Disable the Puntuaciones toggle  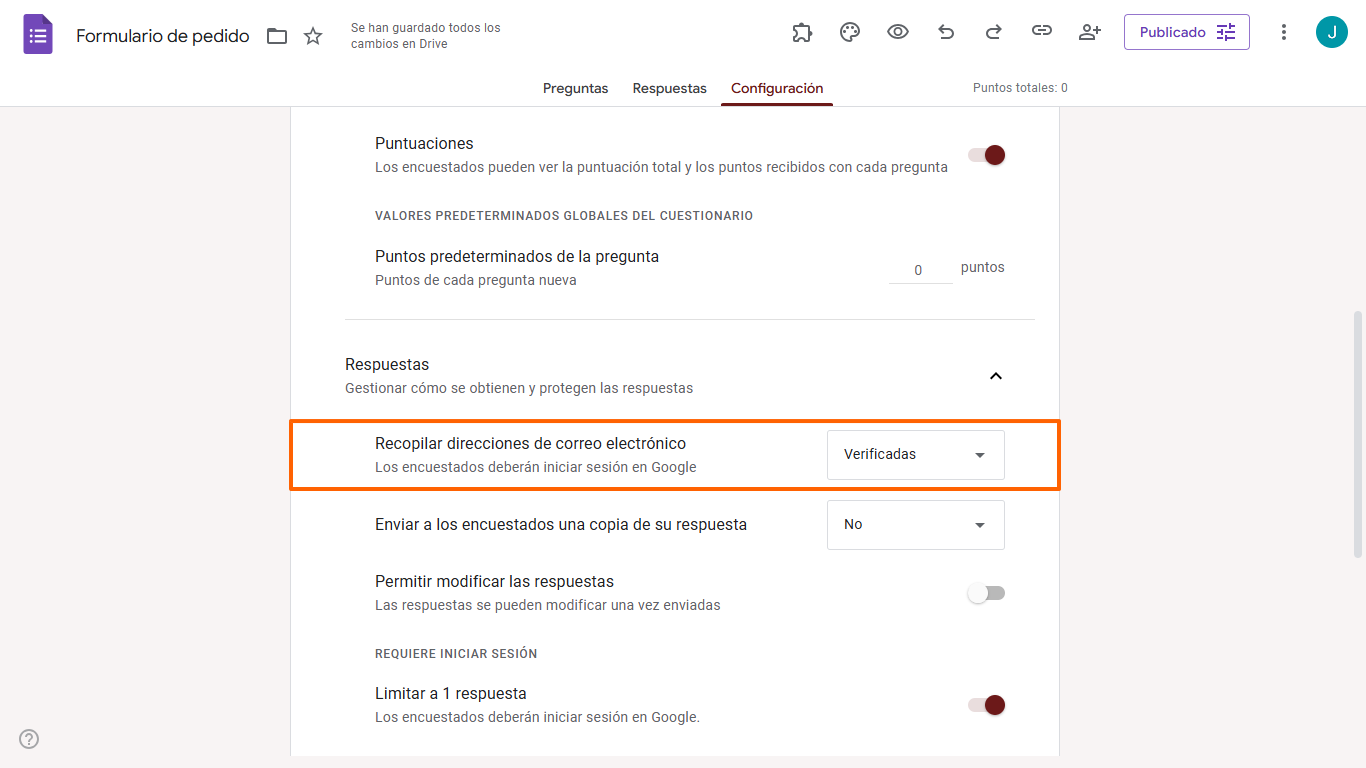click(986, 155)
